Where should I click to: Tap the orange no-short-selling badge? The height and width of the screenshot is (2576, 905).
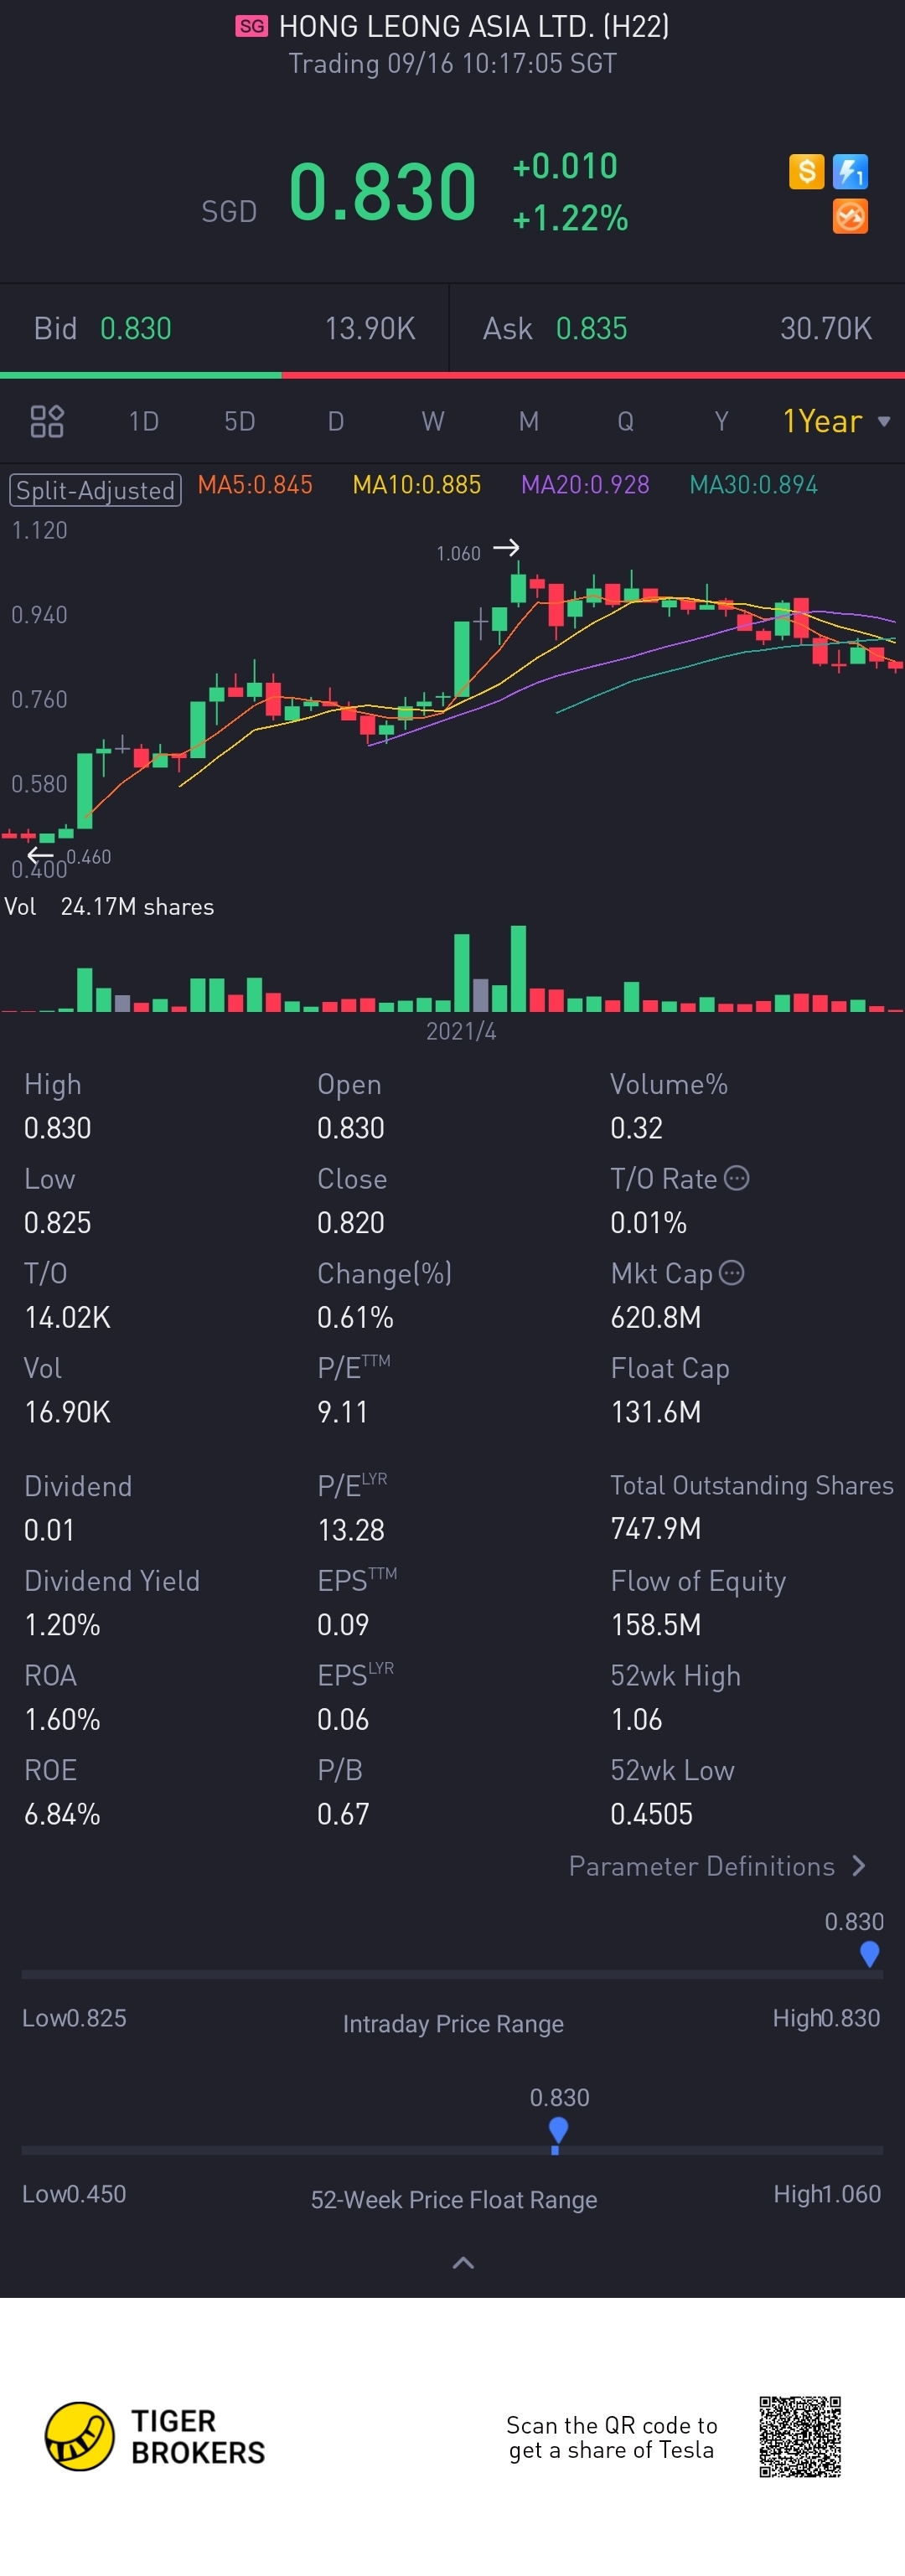point(850,216)
